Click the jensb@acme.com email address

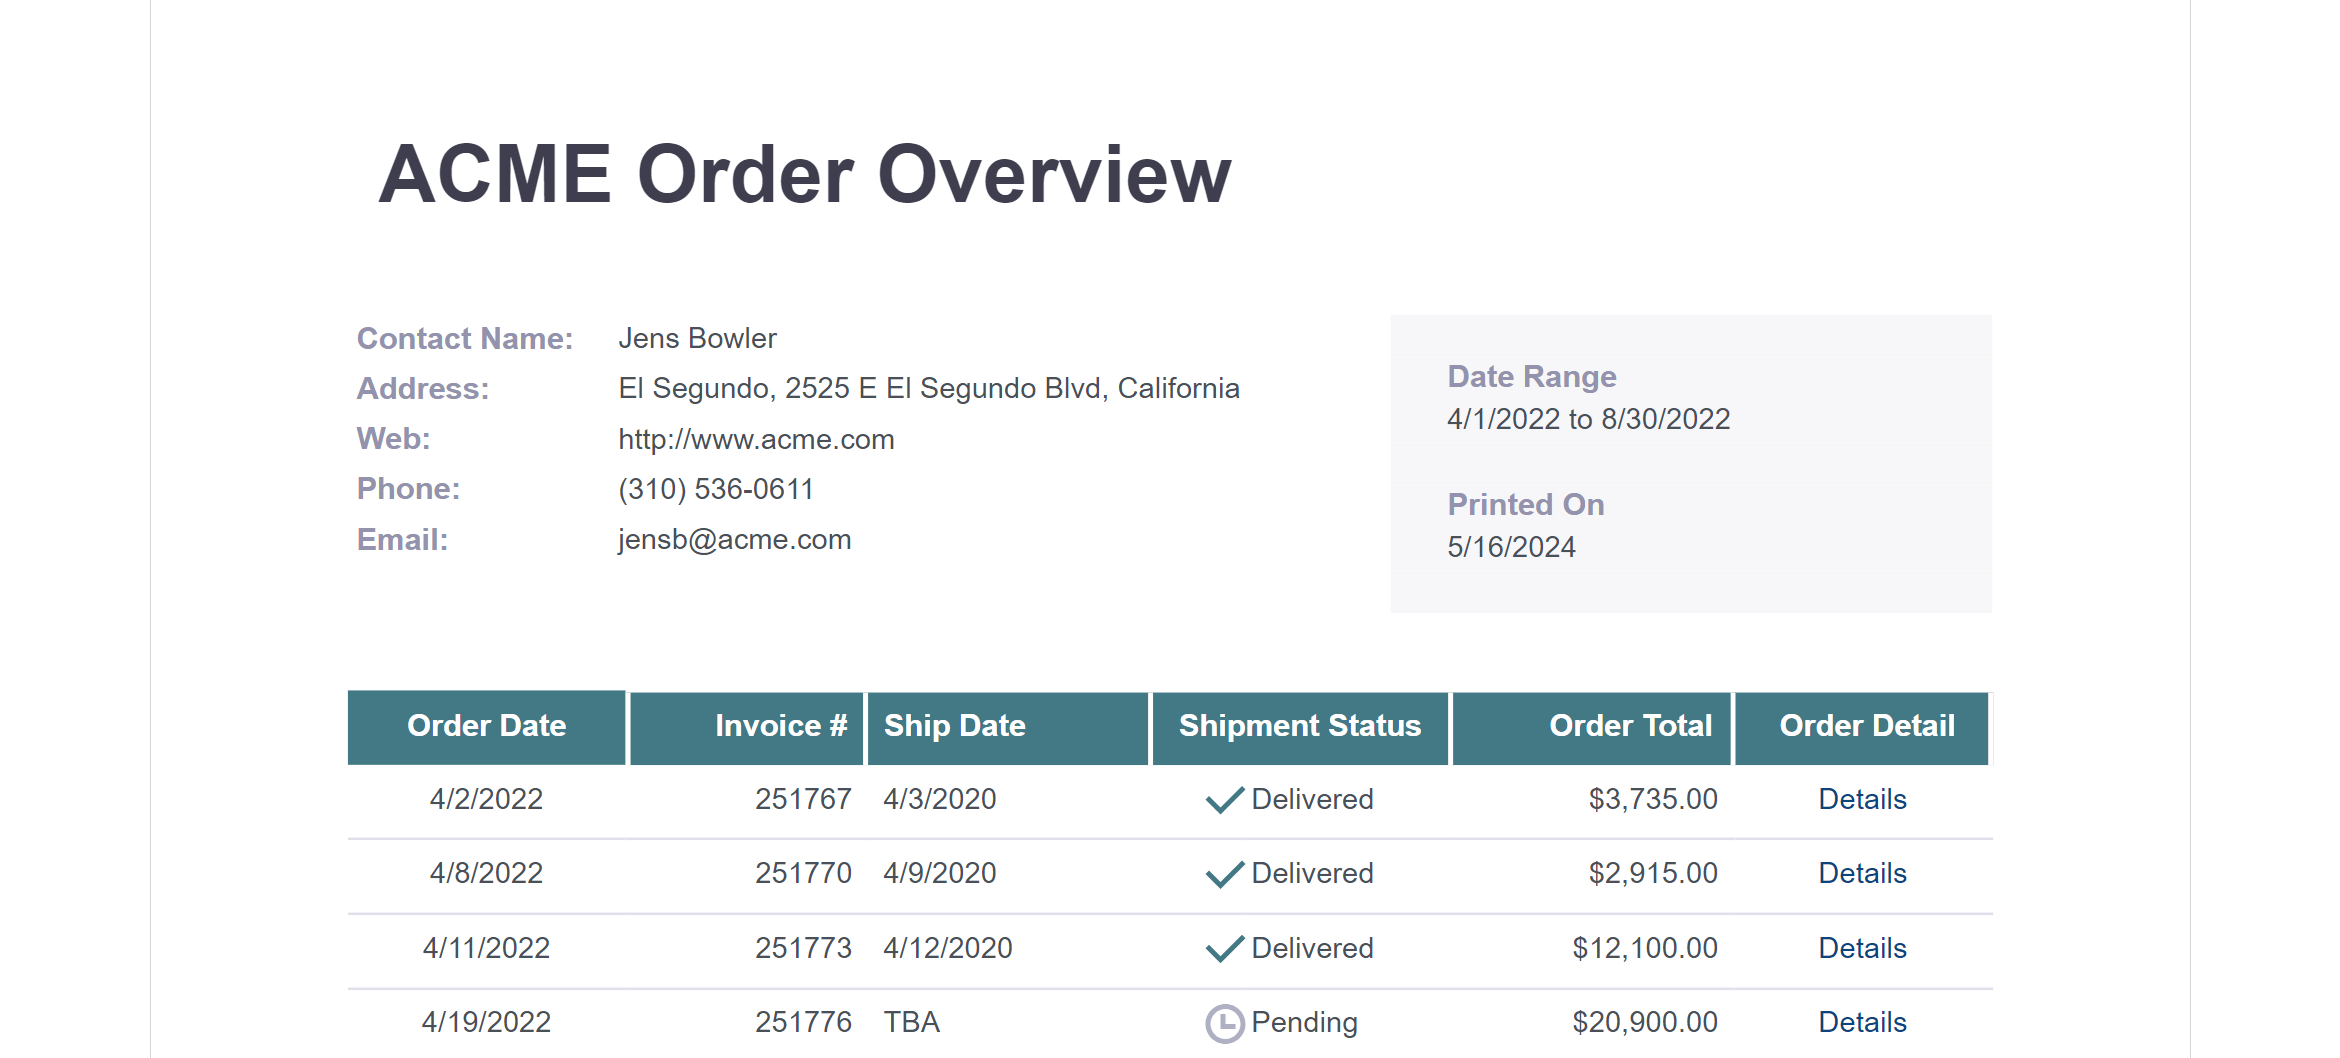pyautogui.click(x=734, y=540)
